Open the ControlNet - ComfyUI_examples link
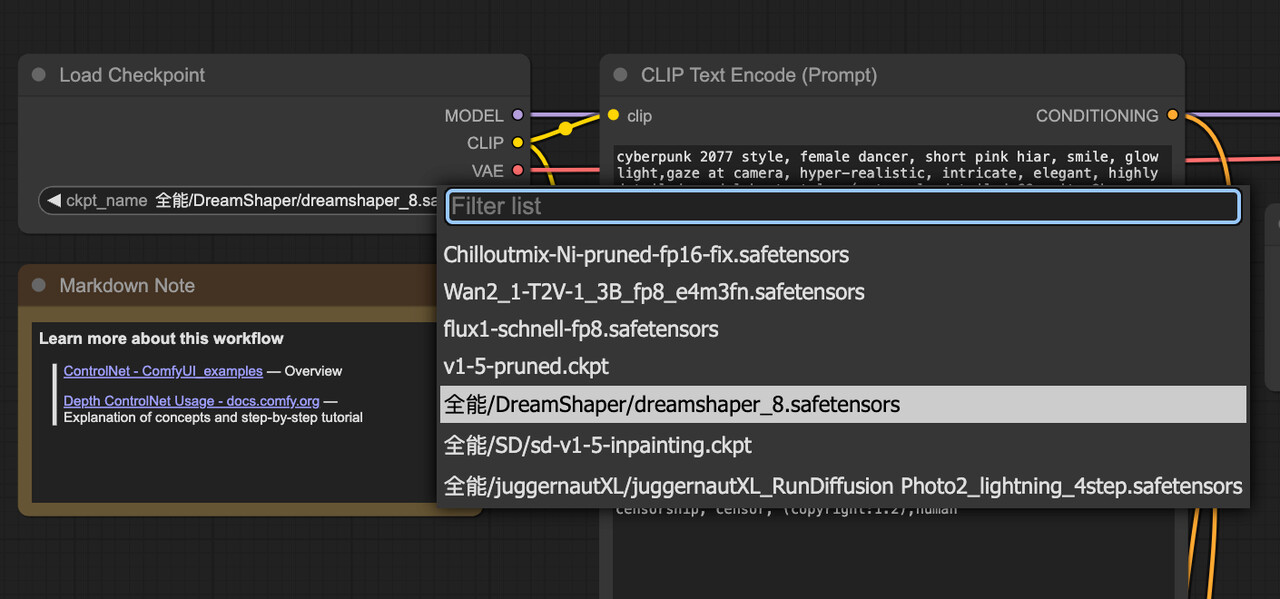The height and width of the screenshot is (599, 1280). pos(163,371)
